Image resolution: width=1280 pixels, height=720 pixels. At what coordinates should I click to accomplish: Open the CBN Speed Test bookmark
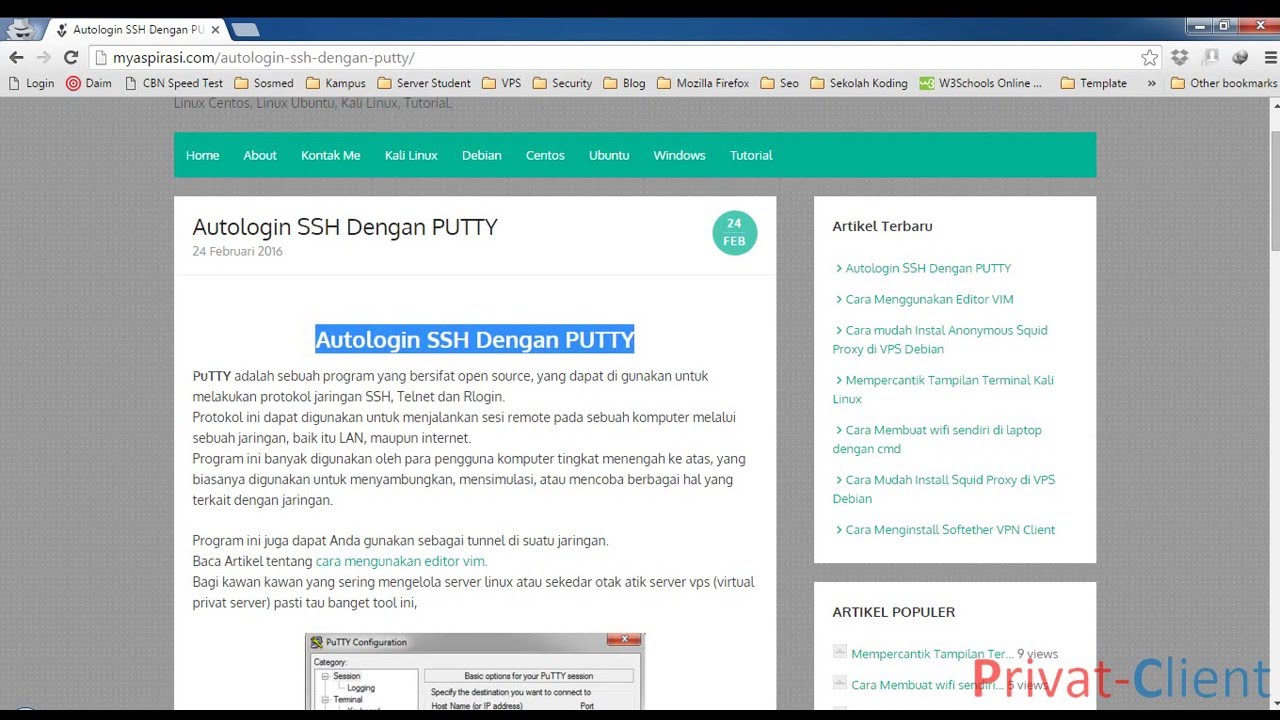click(x=173, y=83)
